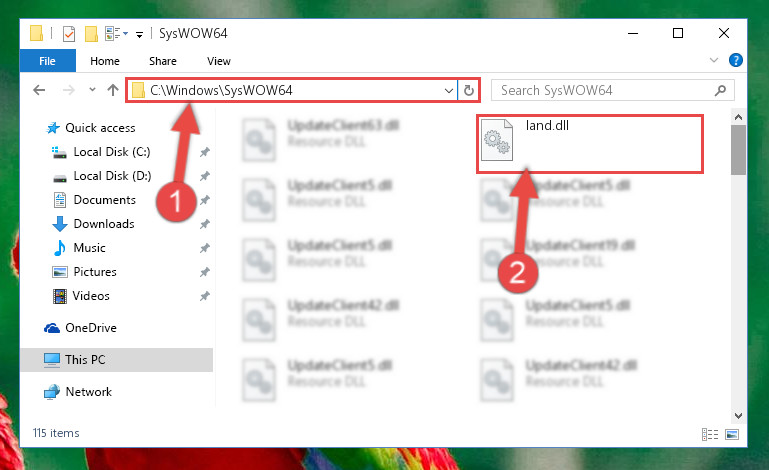
Task: Click the Refresh button beside address bar
Action: [x=469, y=90]
